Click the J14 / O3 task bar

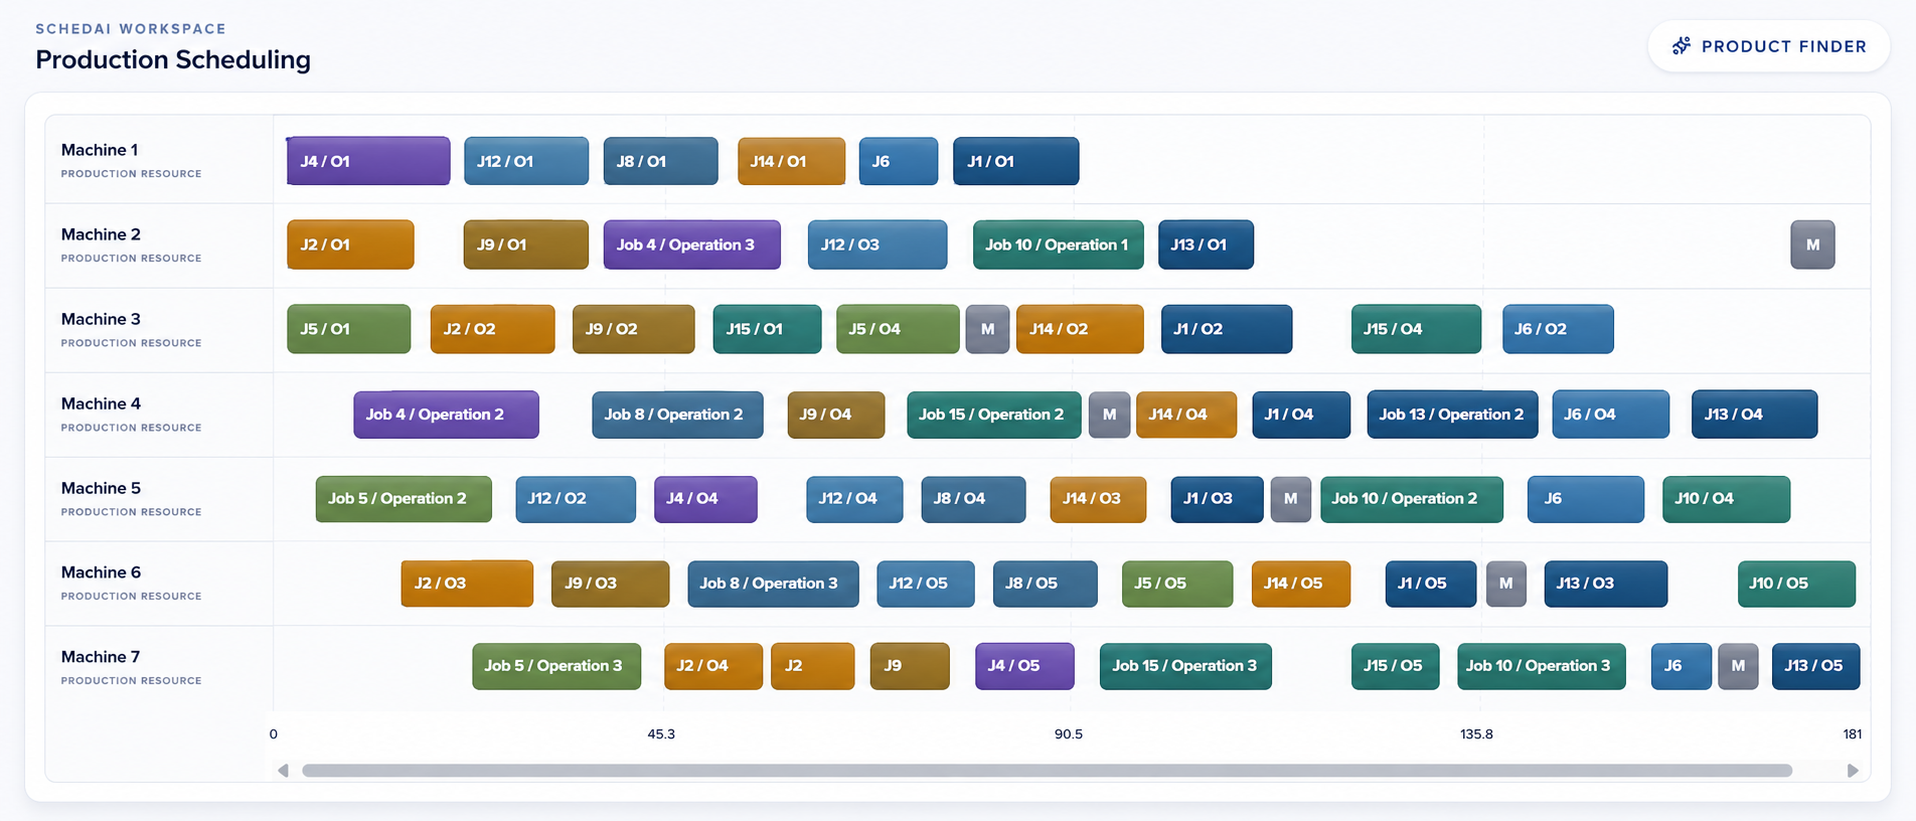1098,498
